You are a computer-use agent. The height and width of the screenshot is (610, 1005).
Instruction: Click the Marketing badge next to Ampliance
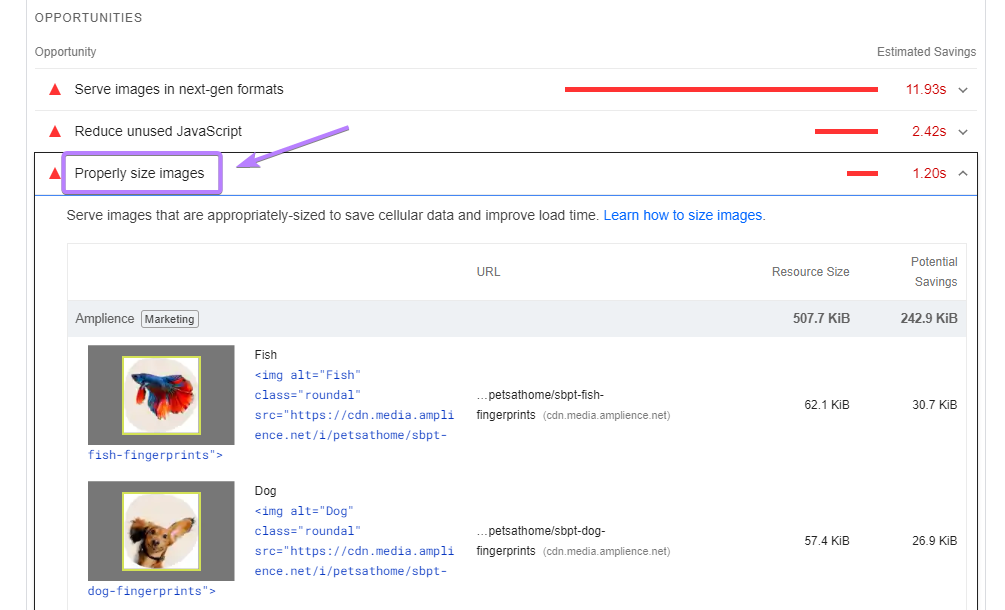pos(169,318)
